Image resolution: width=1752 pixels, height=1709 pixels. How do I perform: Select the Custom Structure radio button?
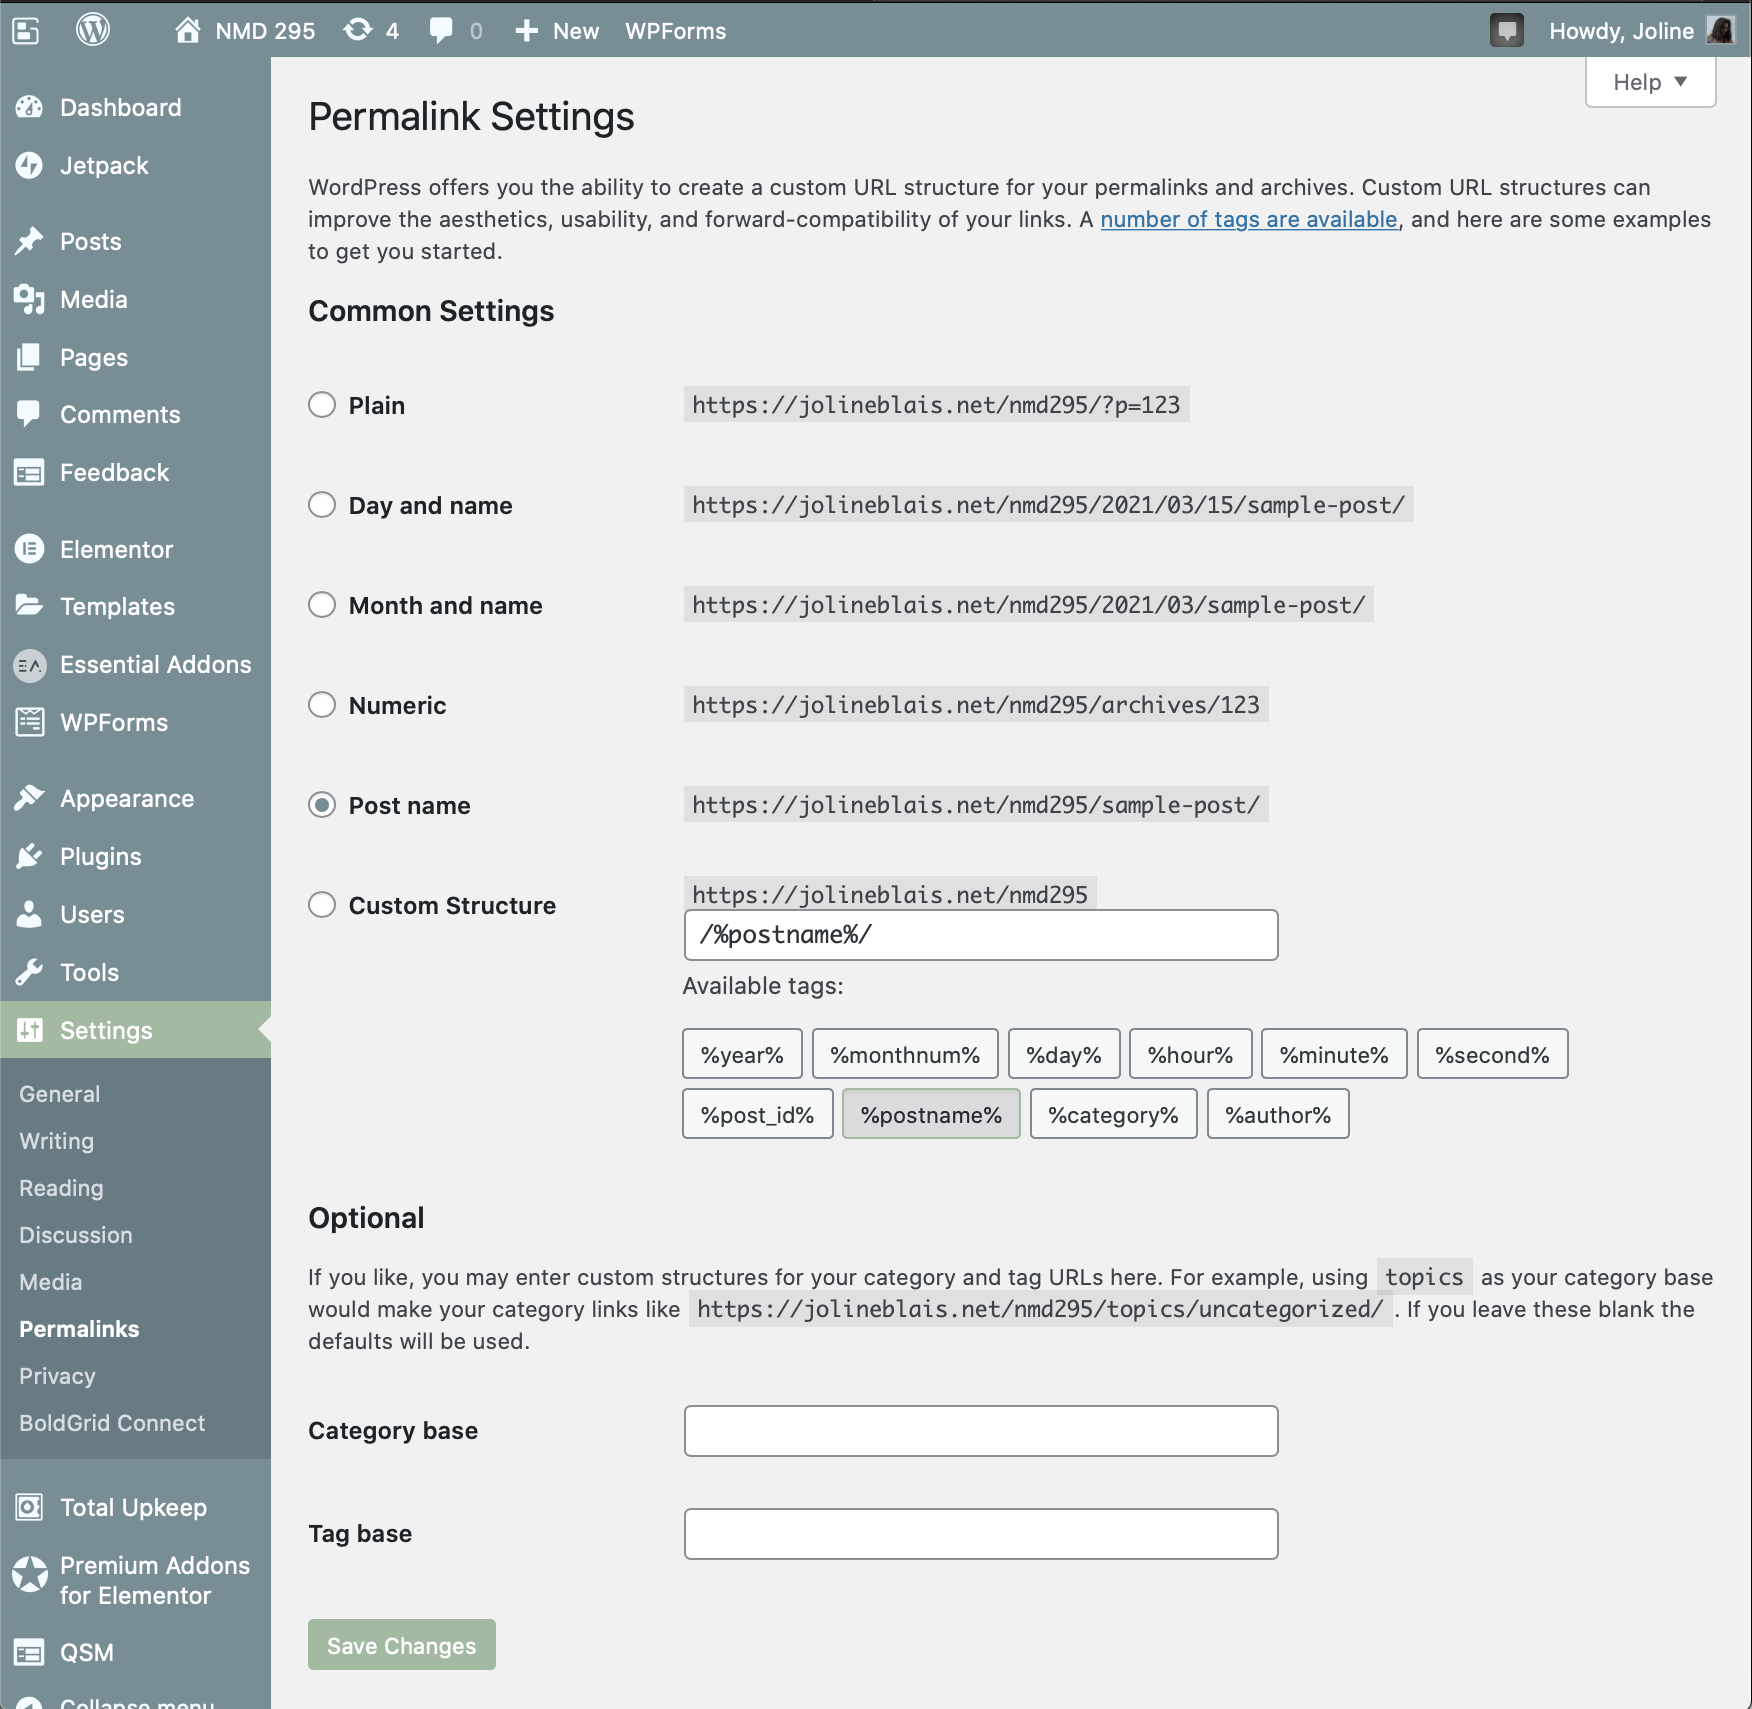322,905
